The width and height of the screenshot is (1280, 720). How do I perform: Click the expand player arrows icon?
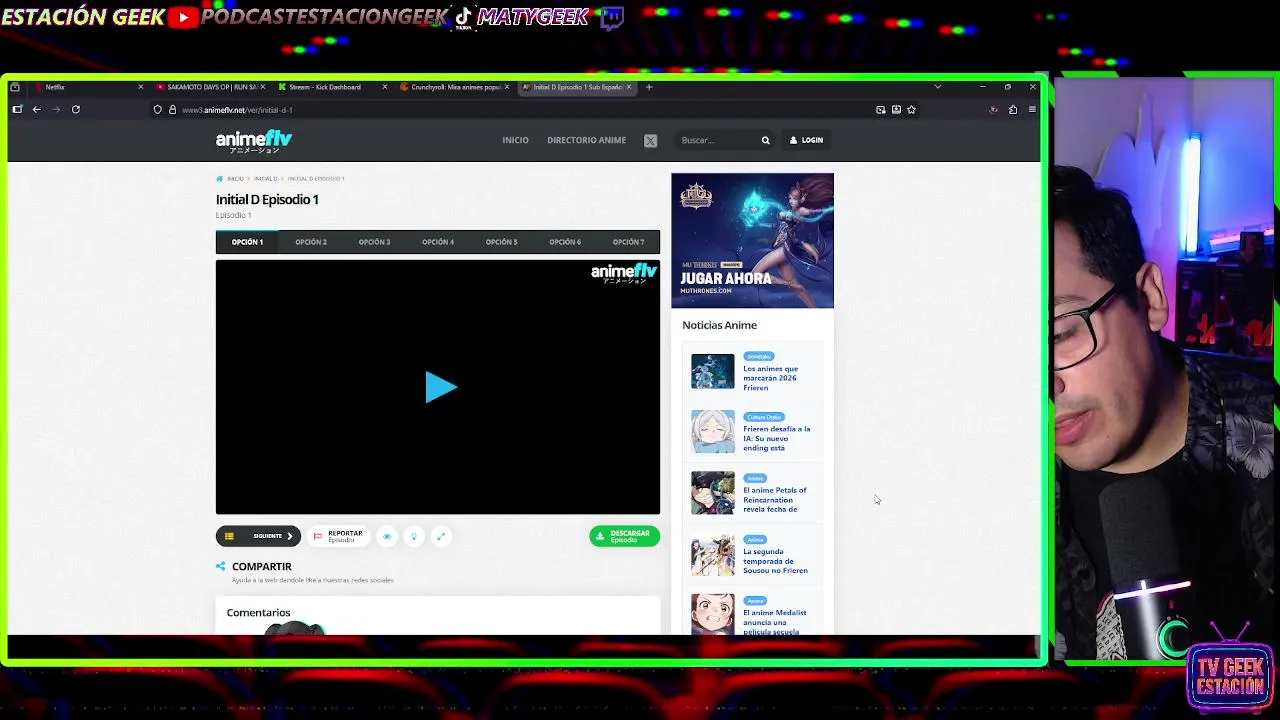(441, 536)
